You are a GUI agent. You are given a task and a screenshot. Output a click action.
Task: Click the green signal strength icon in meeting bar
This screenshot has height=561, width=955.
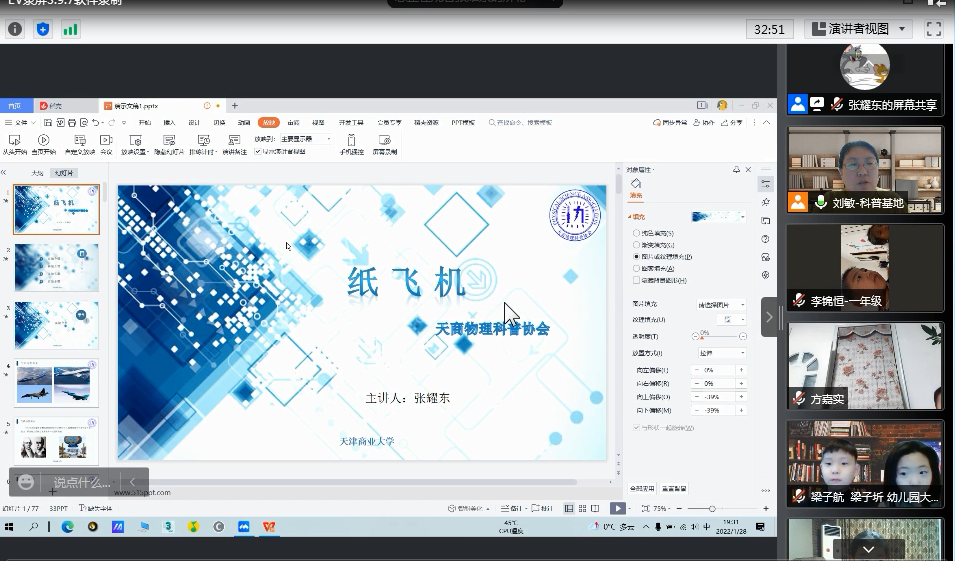(71, 29)
